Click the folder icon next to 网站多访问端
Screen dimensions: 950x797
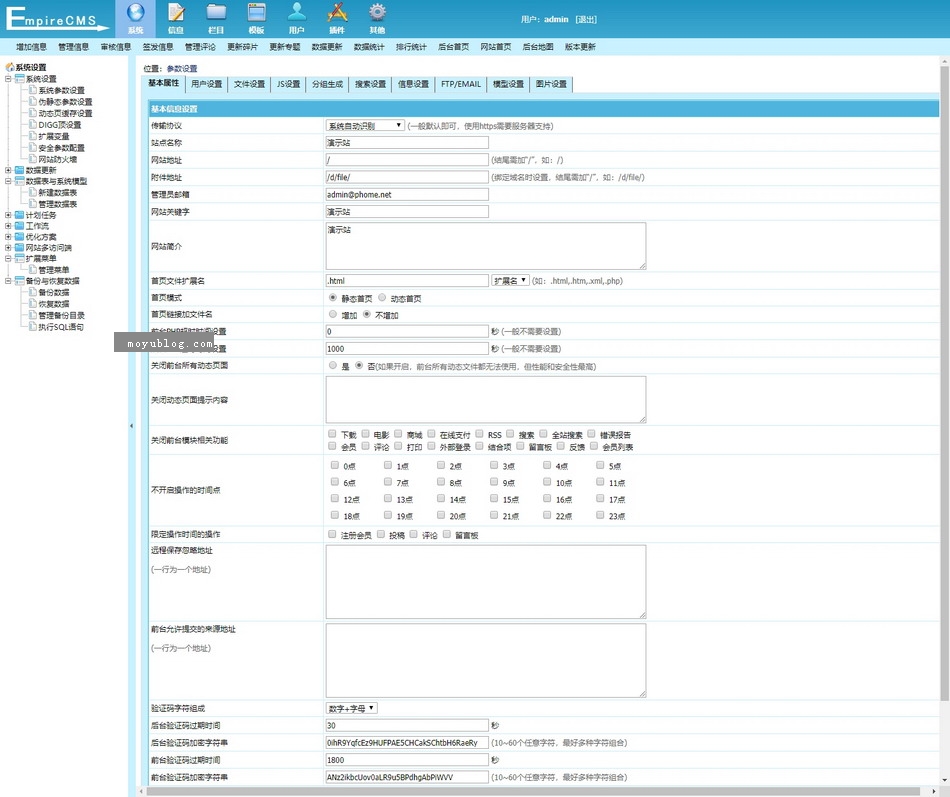coord(19,248)
